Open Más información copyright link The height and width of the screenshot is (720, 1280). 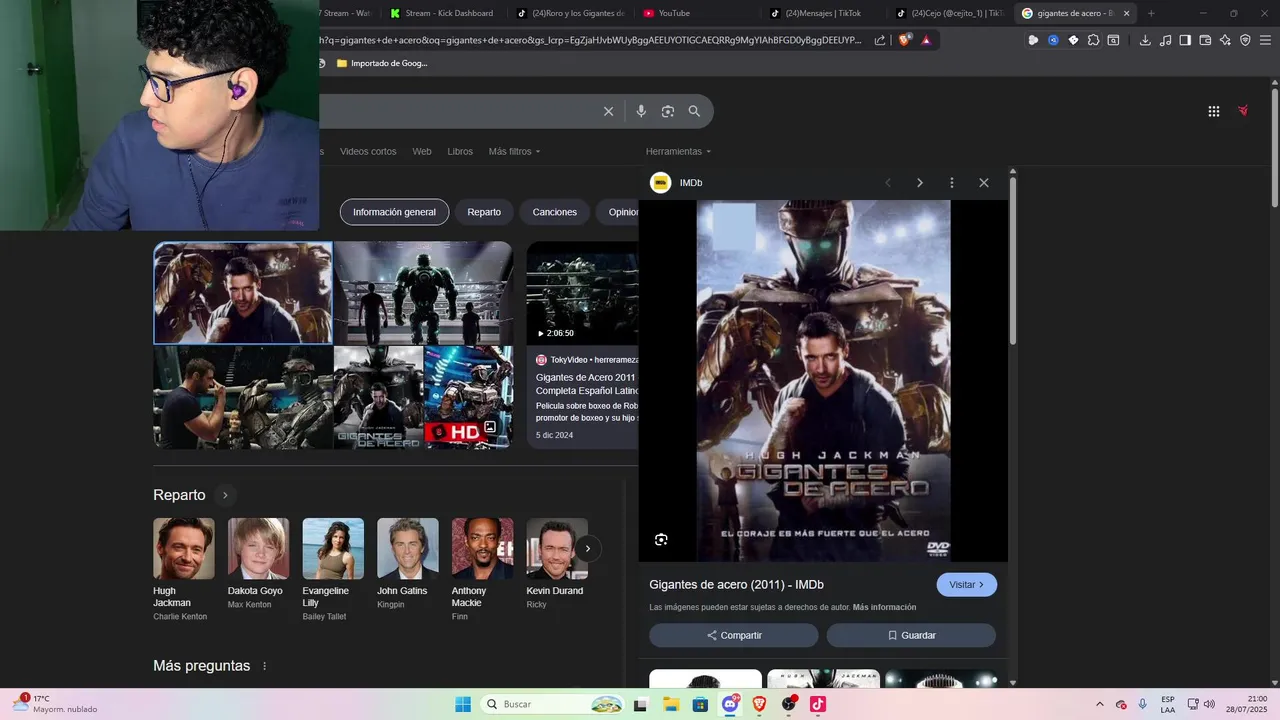(884, 607)
